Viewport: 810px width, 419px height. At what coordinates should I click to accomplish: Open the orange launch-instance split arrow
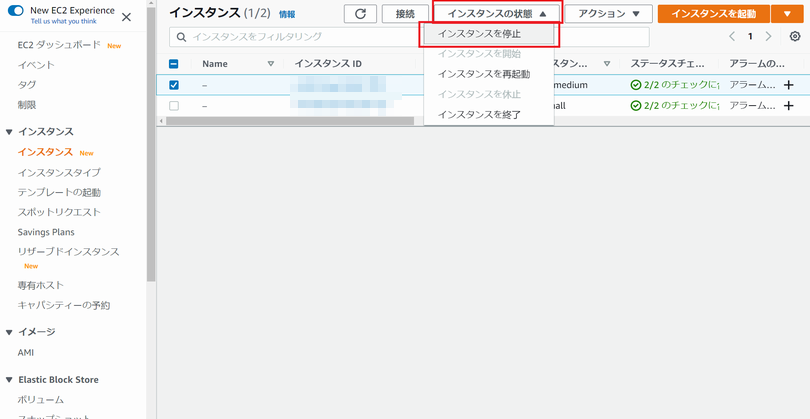787,14
